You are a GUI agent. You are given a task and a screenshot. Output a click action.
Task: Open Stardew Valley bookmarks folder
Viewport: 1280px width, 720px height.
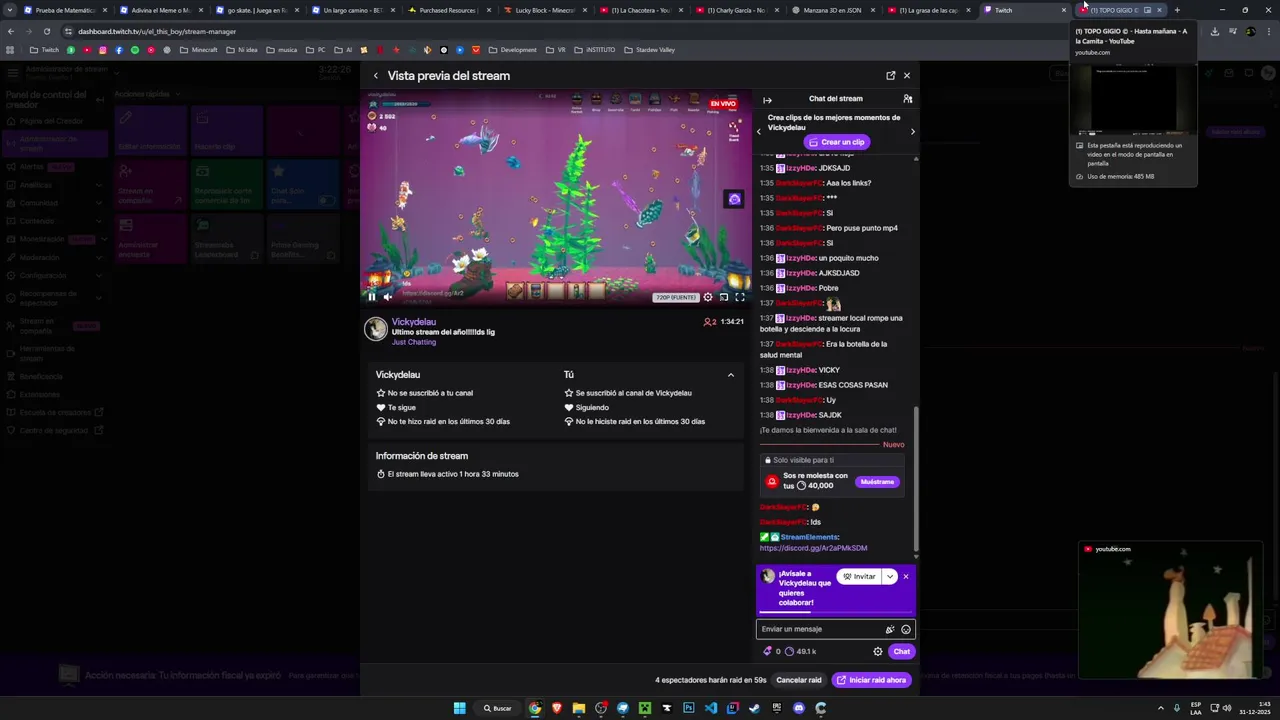coord(649,50)
